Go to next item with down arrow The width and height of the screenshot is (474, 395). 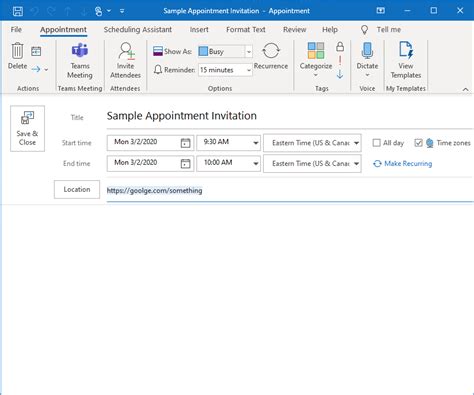tap(84, 11)
